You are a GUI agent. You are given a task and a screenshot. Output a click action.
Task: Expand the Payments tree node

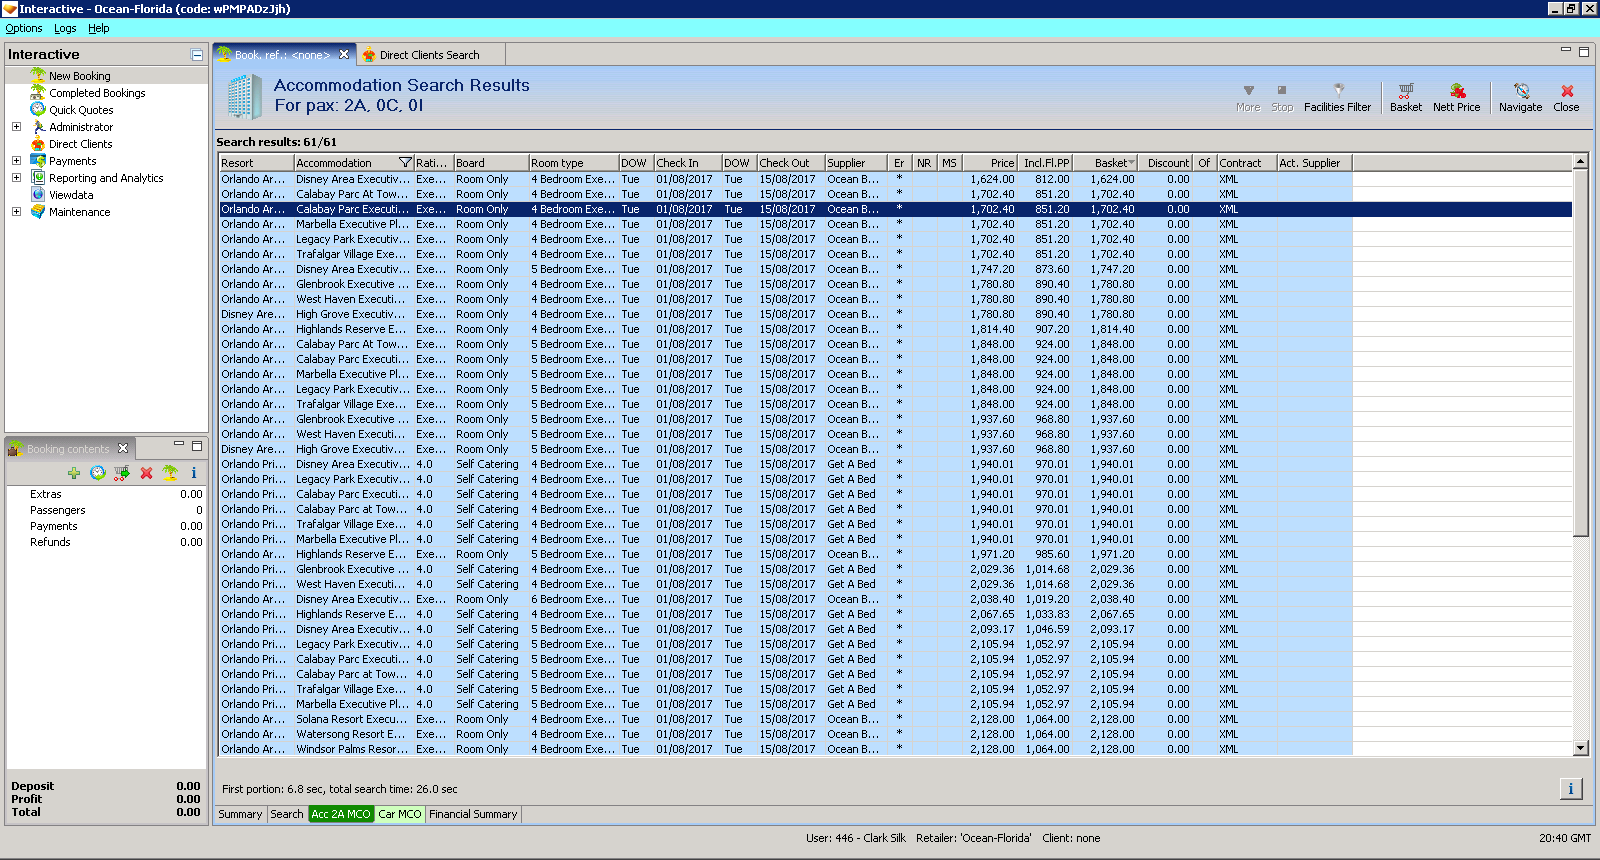point(16,161)
